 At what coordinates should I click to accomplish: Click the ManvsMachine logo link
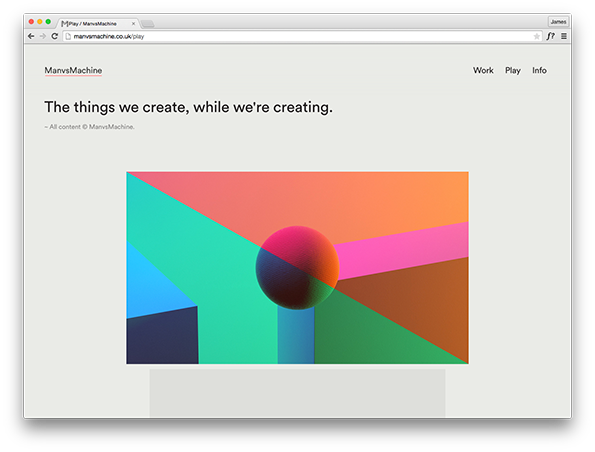(x=73, y=71)
